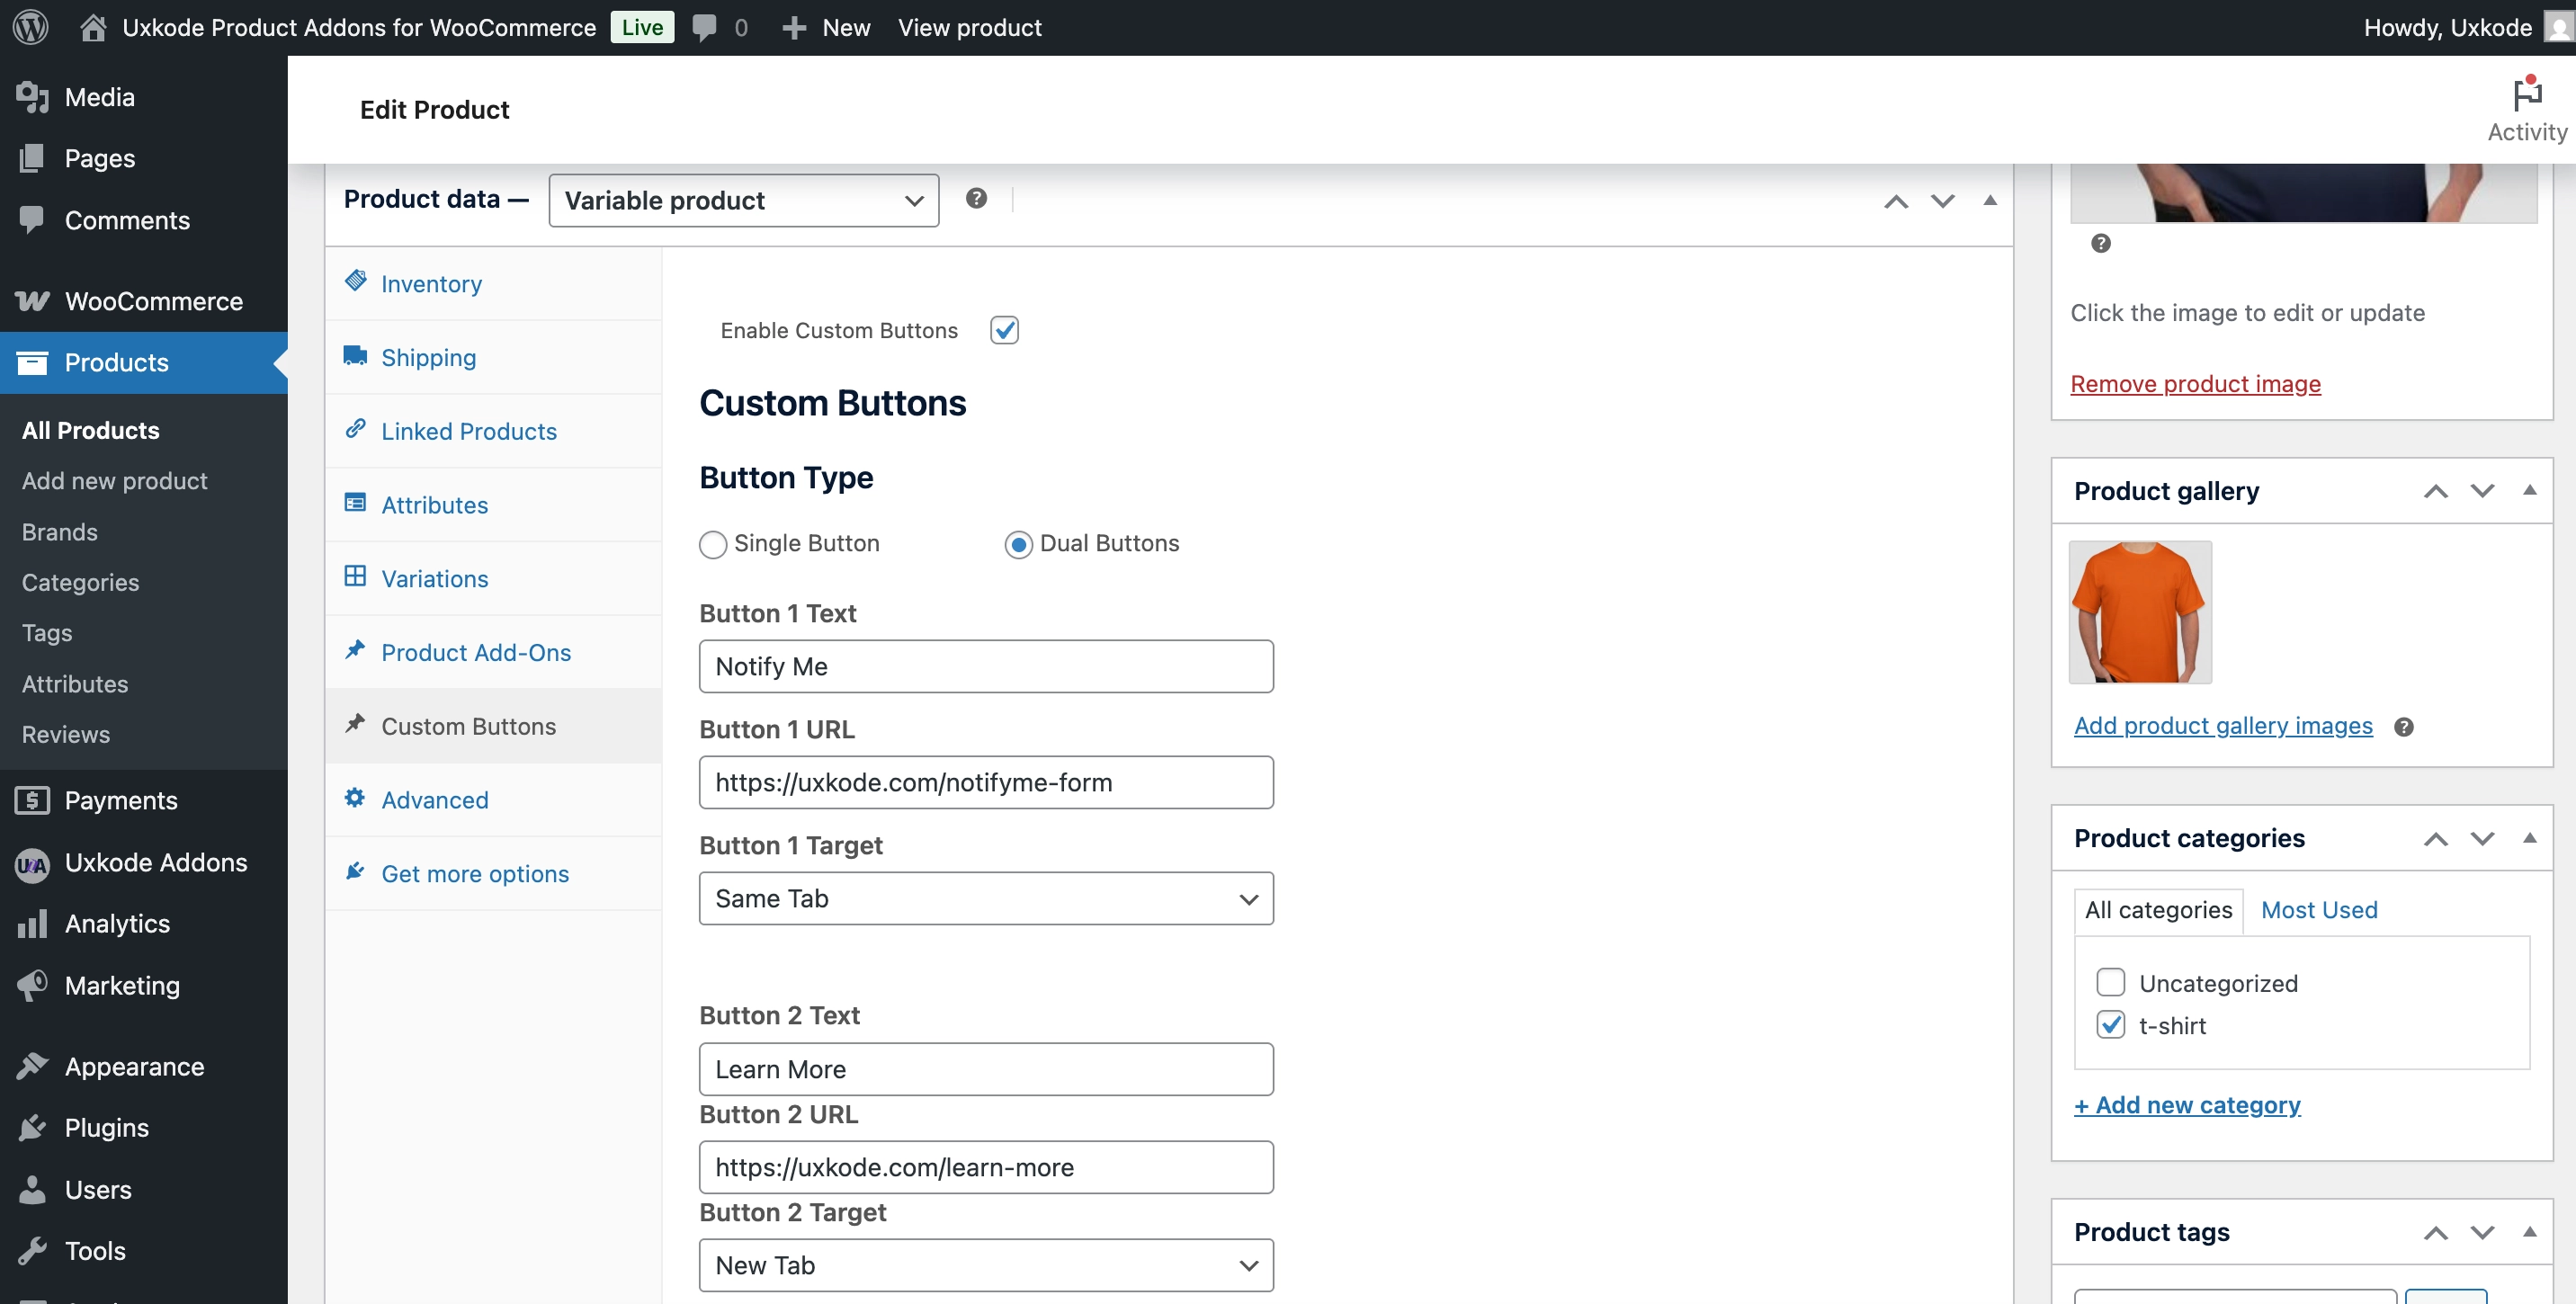The width and height of the screenshot is (2576, 1304).
Task: Collapse the Product gallery panel
Action: pos(2528,490)
